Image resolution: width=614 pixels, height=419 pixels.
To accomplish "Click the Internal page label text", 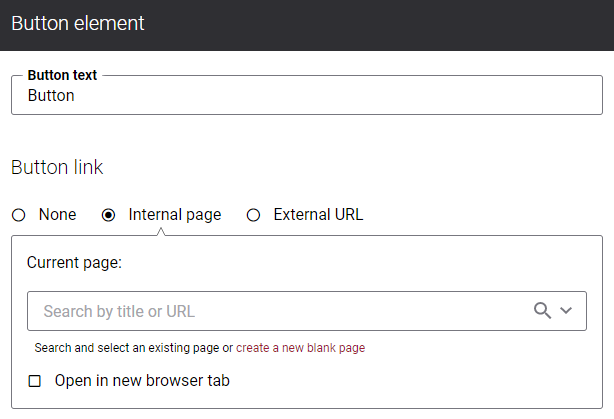I will tap(175, 215).
